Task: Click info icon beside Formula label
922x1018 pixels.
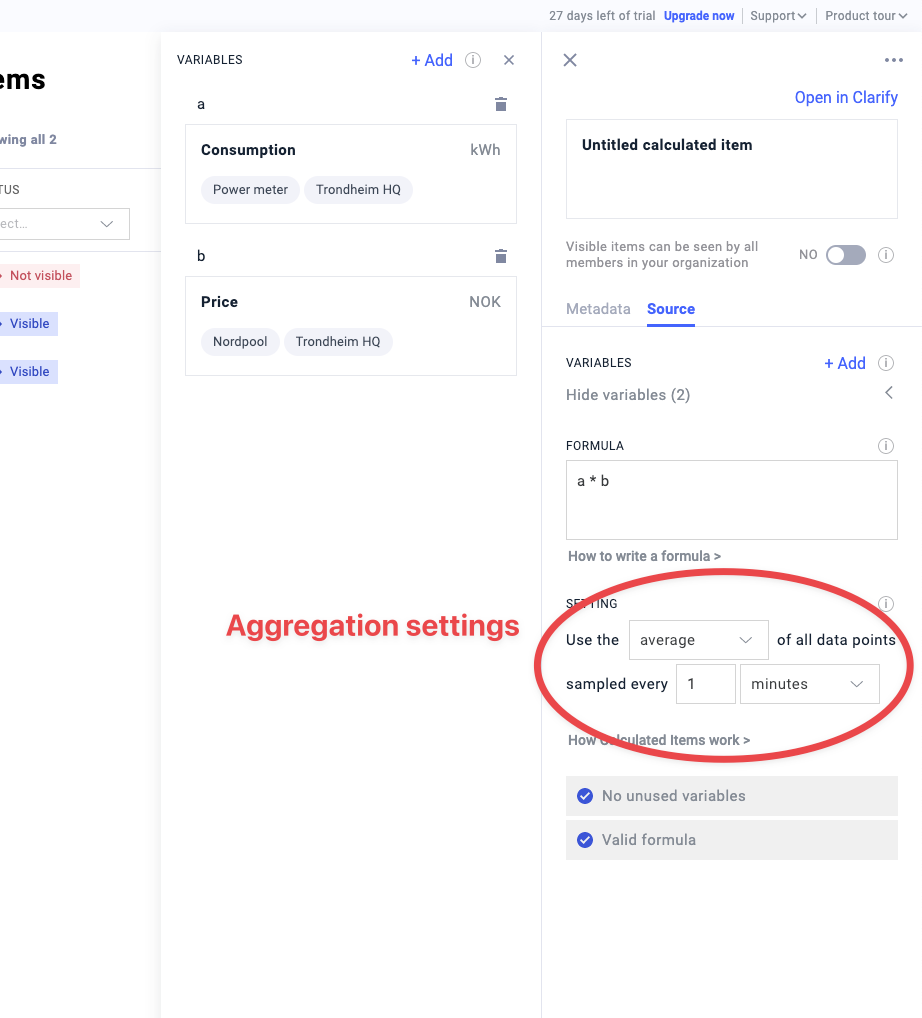Action: 885,446
